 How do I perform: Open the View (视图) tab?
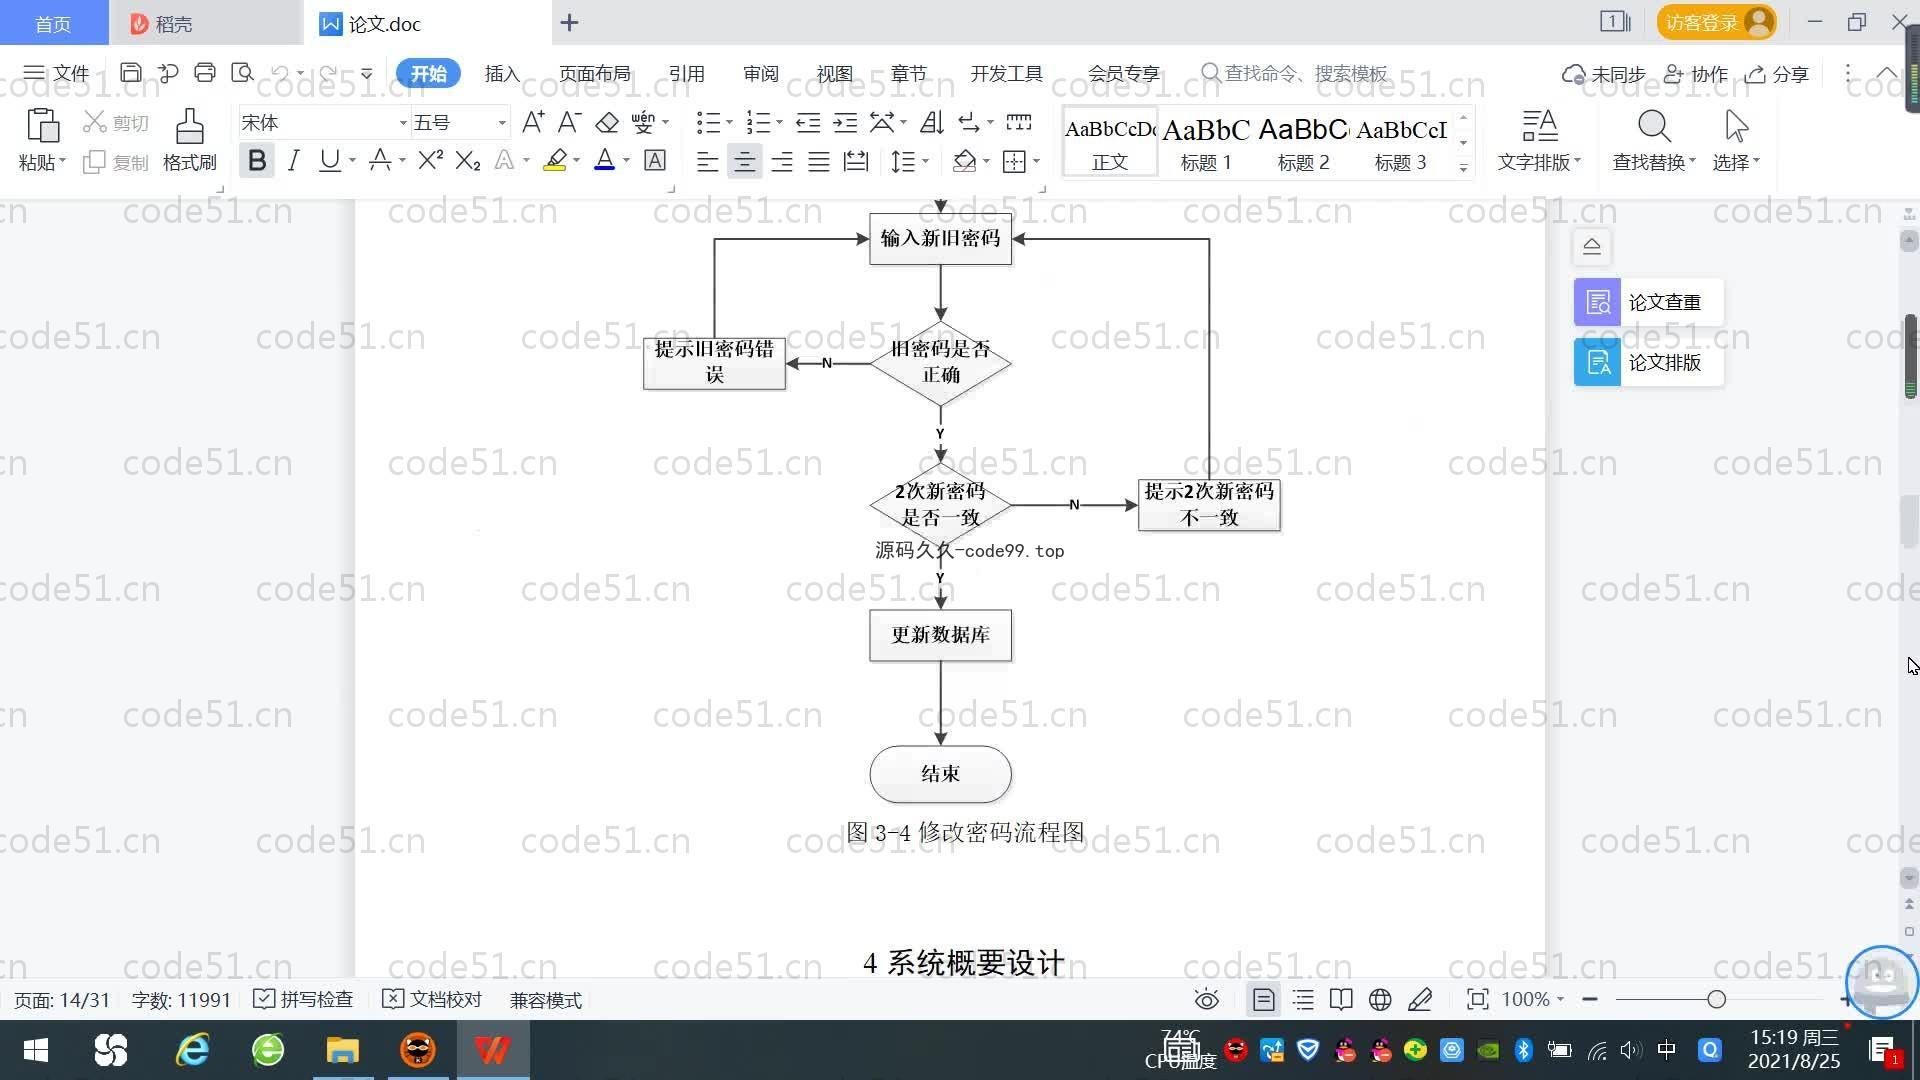(x=834, y=73)
